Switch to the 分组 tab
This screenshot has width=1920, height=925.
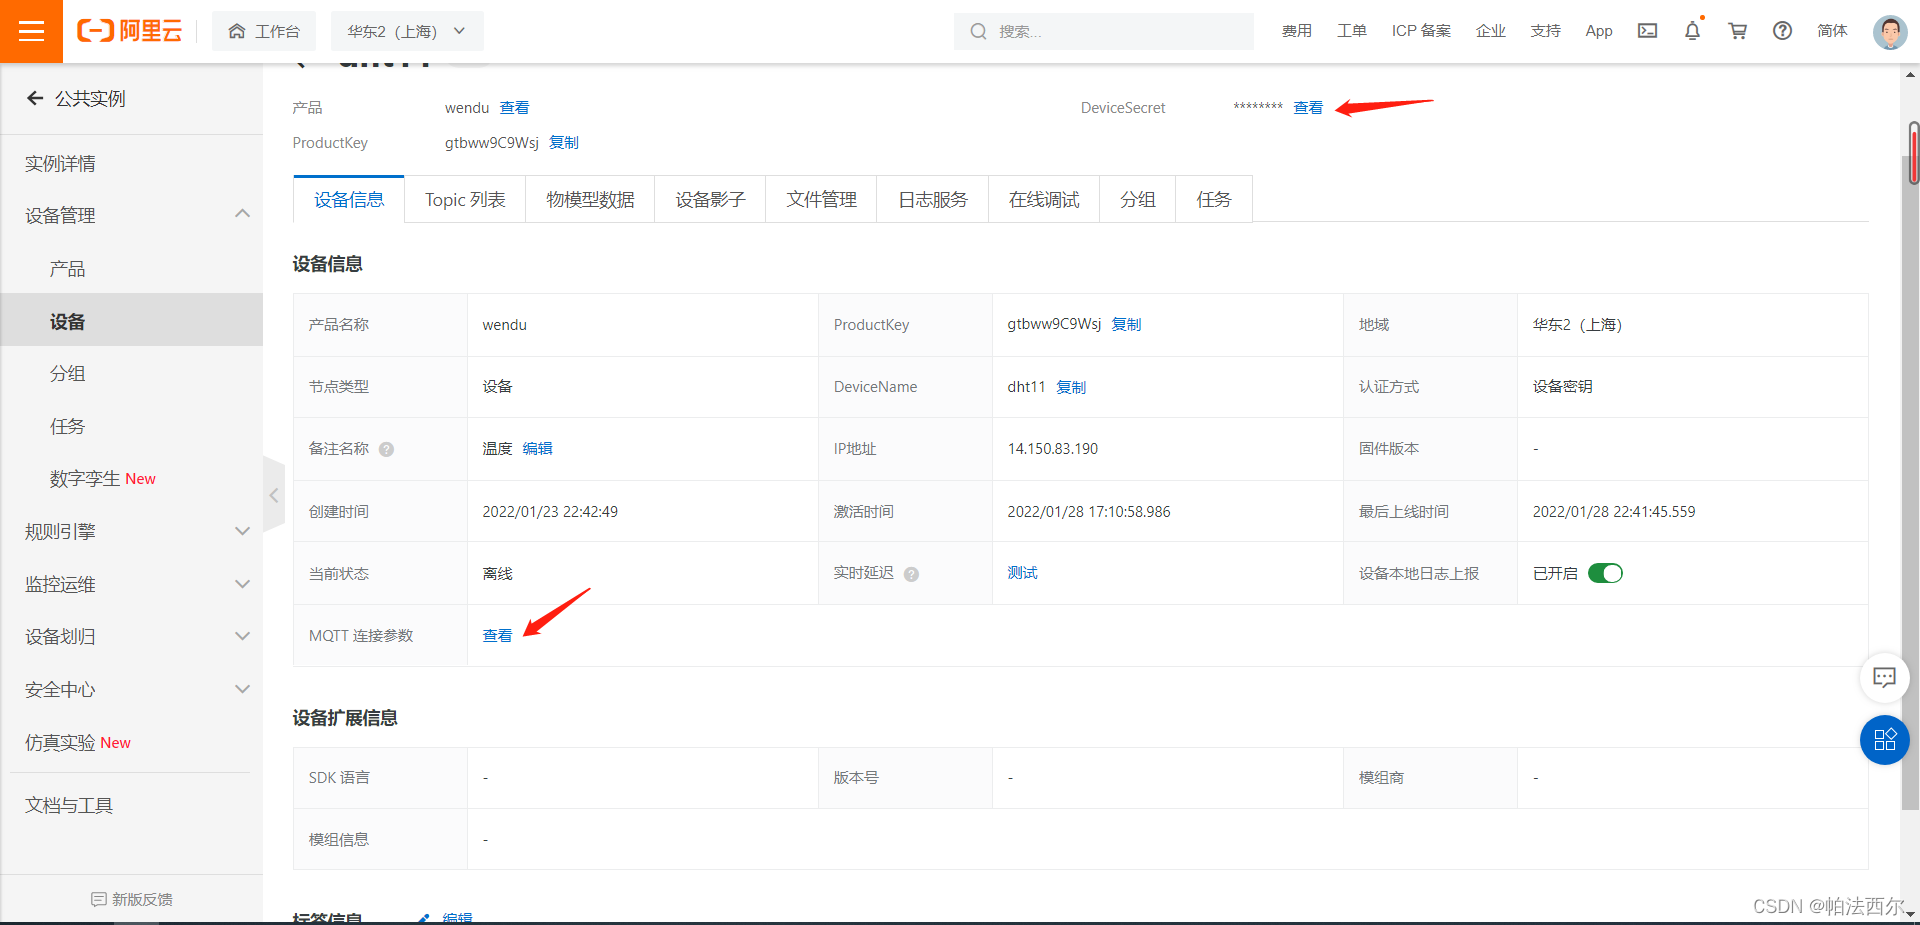click(x=1137, y=199)
